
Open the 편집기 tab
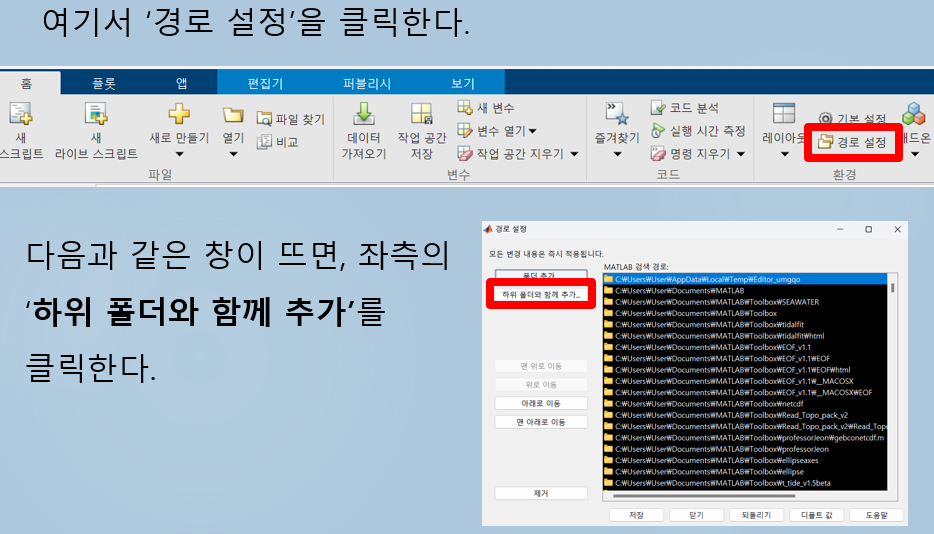click(x=265, y=83)
